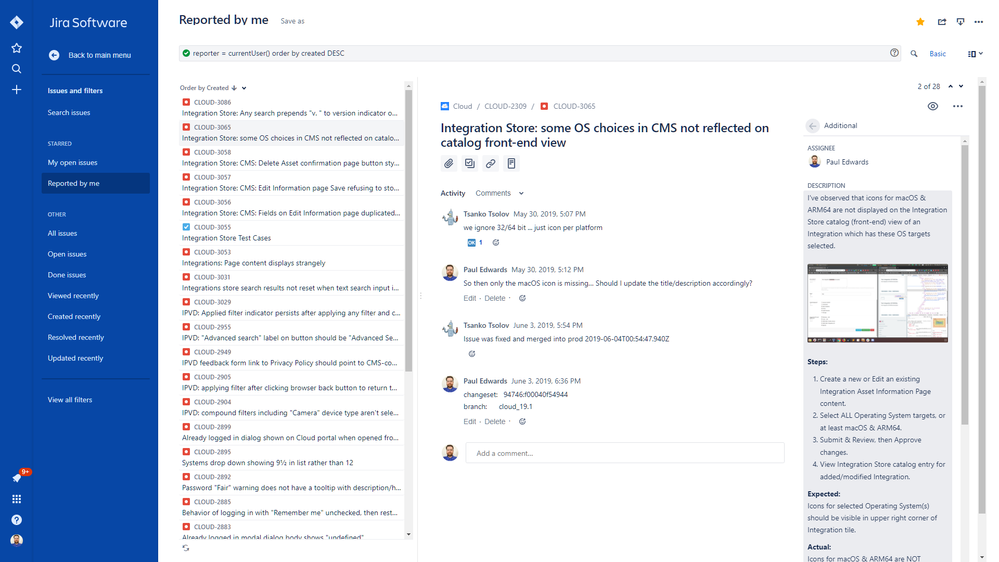
Task: Click the Cloud project breadcrumb
Action: [456, 106]
